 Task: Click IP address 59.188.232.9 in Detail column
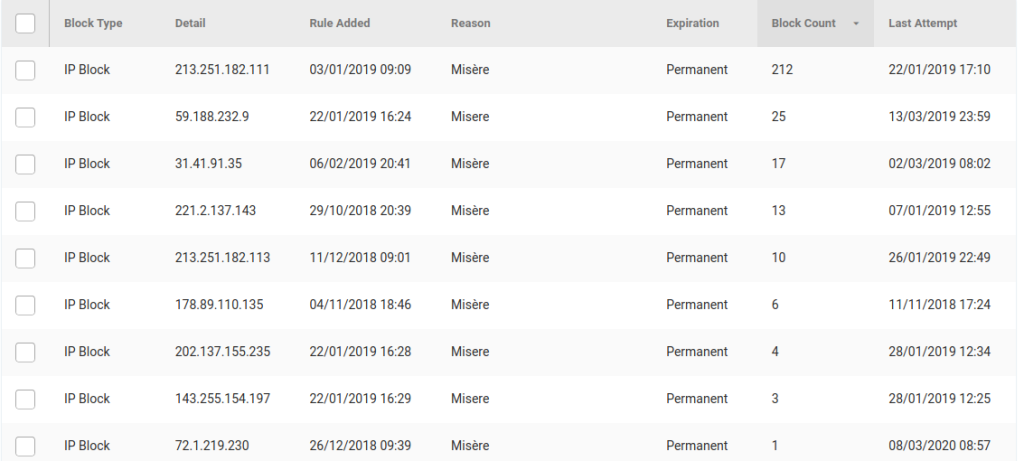click(212, 117)
